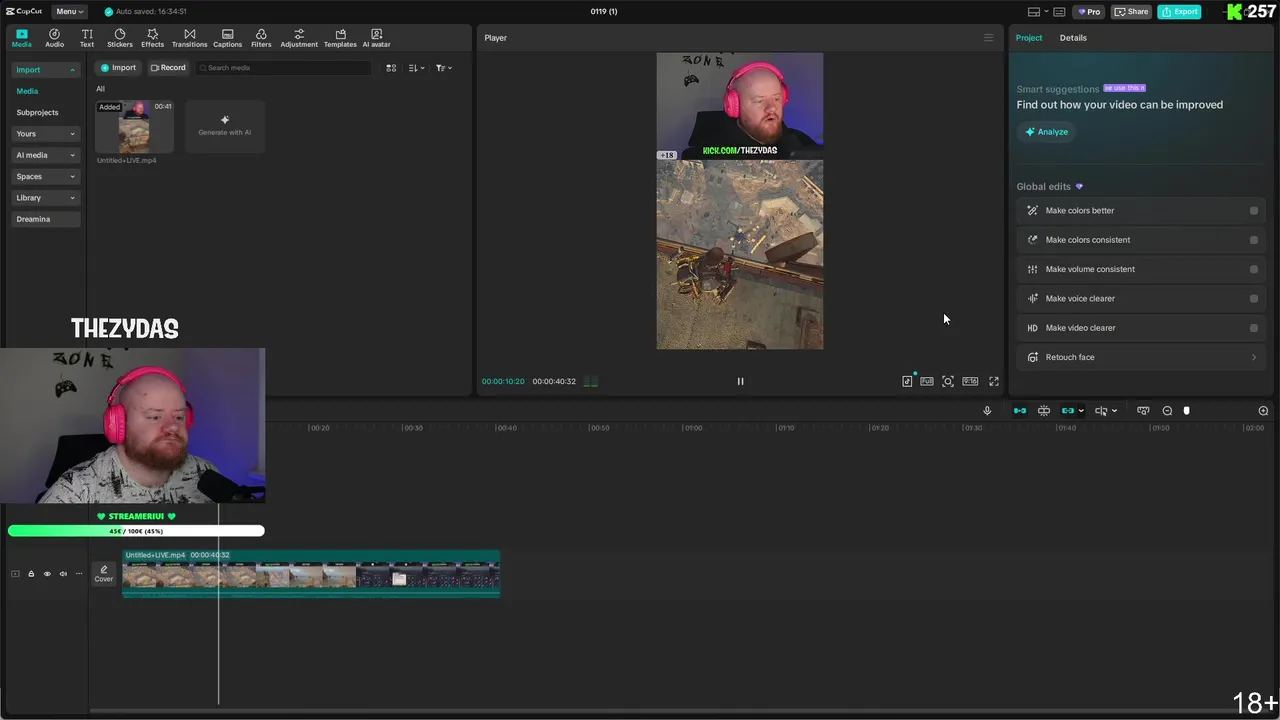
Task: Toggle main track magnet
Action: pos(1020,411)
